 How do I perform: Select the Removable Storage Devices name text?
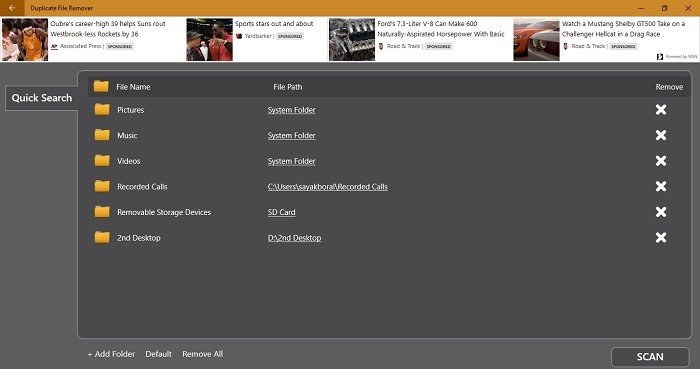pyautogui.click(x=164, y=212)
